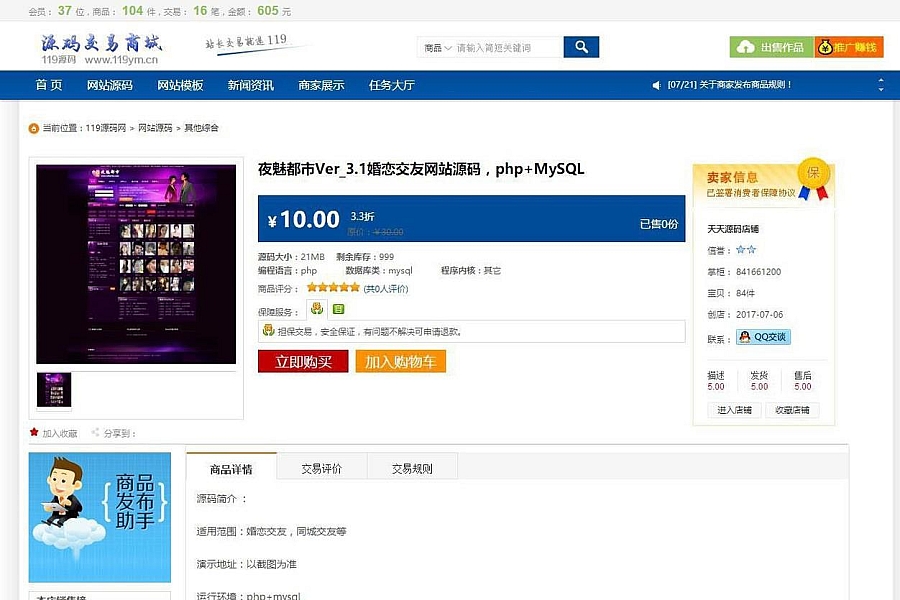Click the QQ交谈 contact button

pyautogui.click(x=763, y=337)
